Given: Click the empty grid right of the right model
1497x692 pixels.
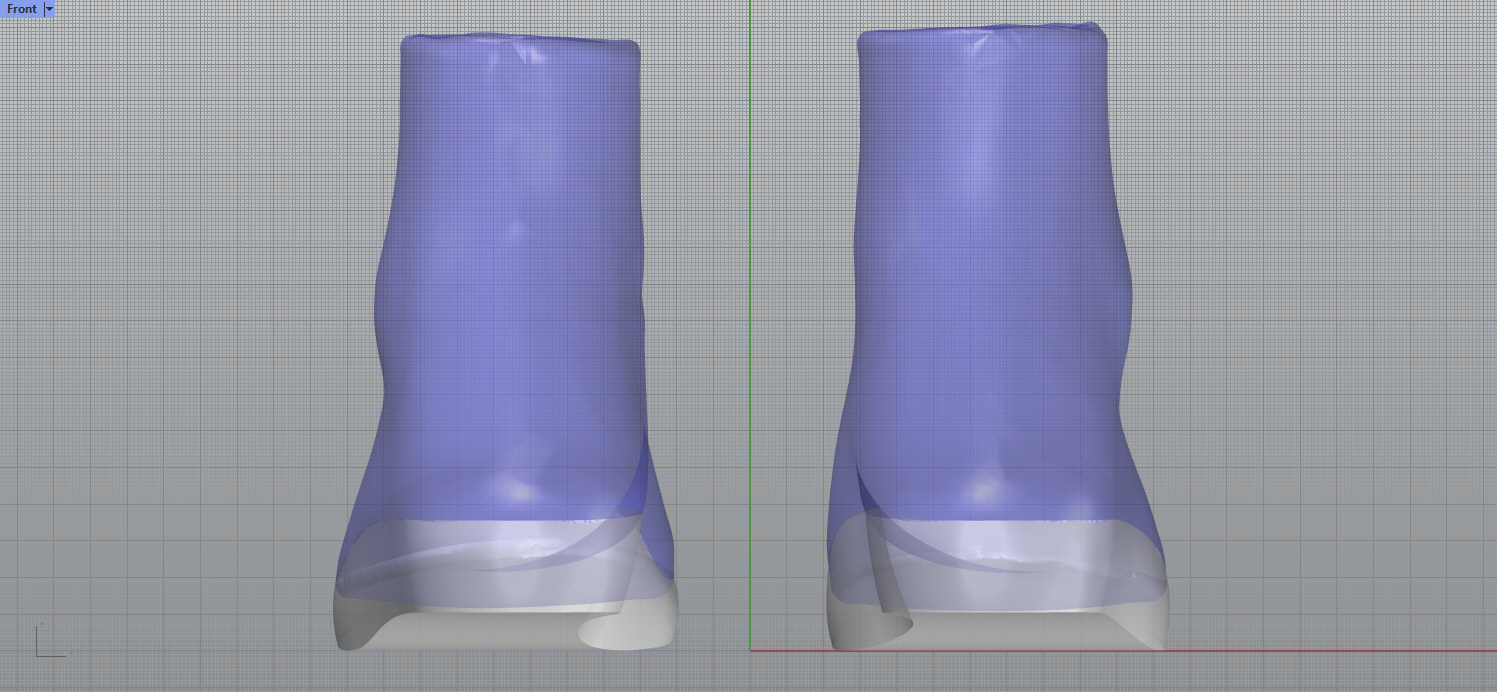Looking at the screenshot, I should pos(1320,300).
